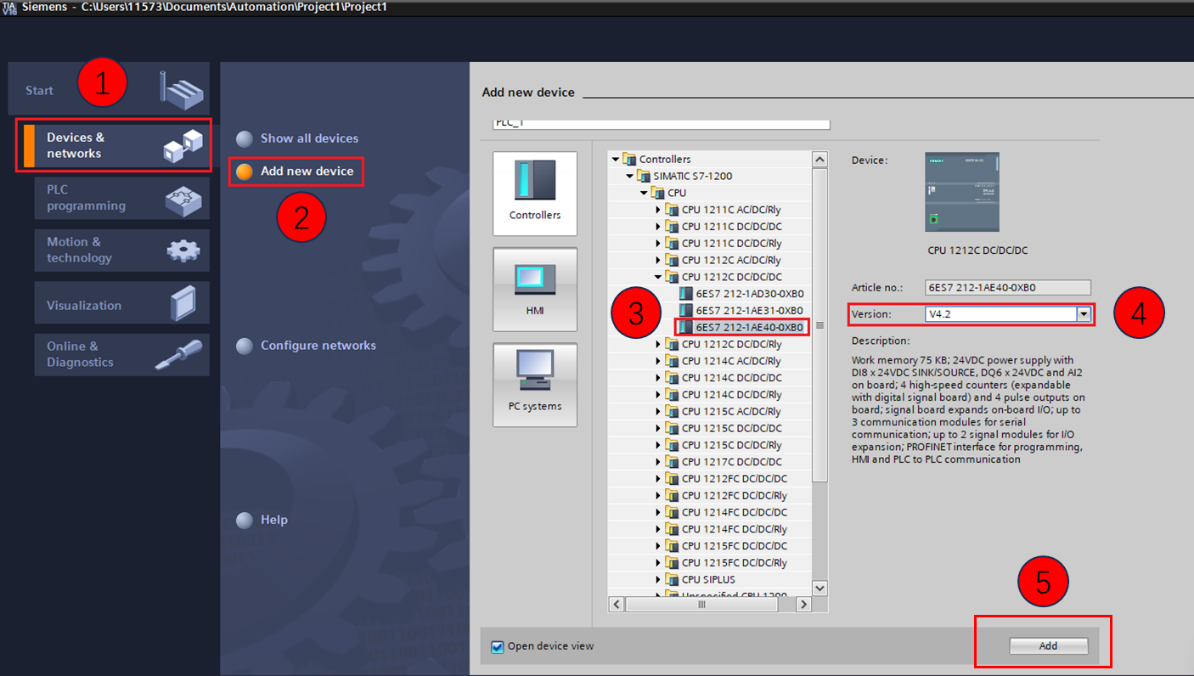Select CPU 1215FC DC/DC/DC folder
This screenshot has width=1194, height=676.
(726, 546)
